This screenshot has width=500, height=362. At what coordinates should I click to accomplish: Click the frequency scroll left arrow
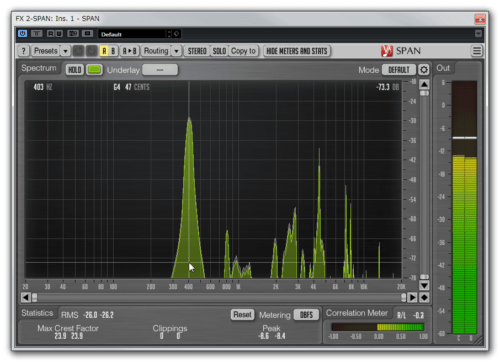point(26,297)
